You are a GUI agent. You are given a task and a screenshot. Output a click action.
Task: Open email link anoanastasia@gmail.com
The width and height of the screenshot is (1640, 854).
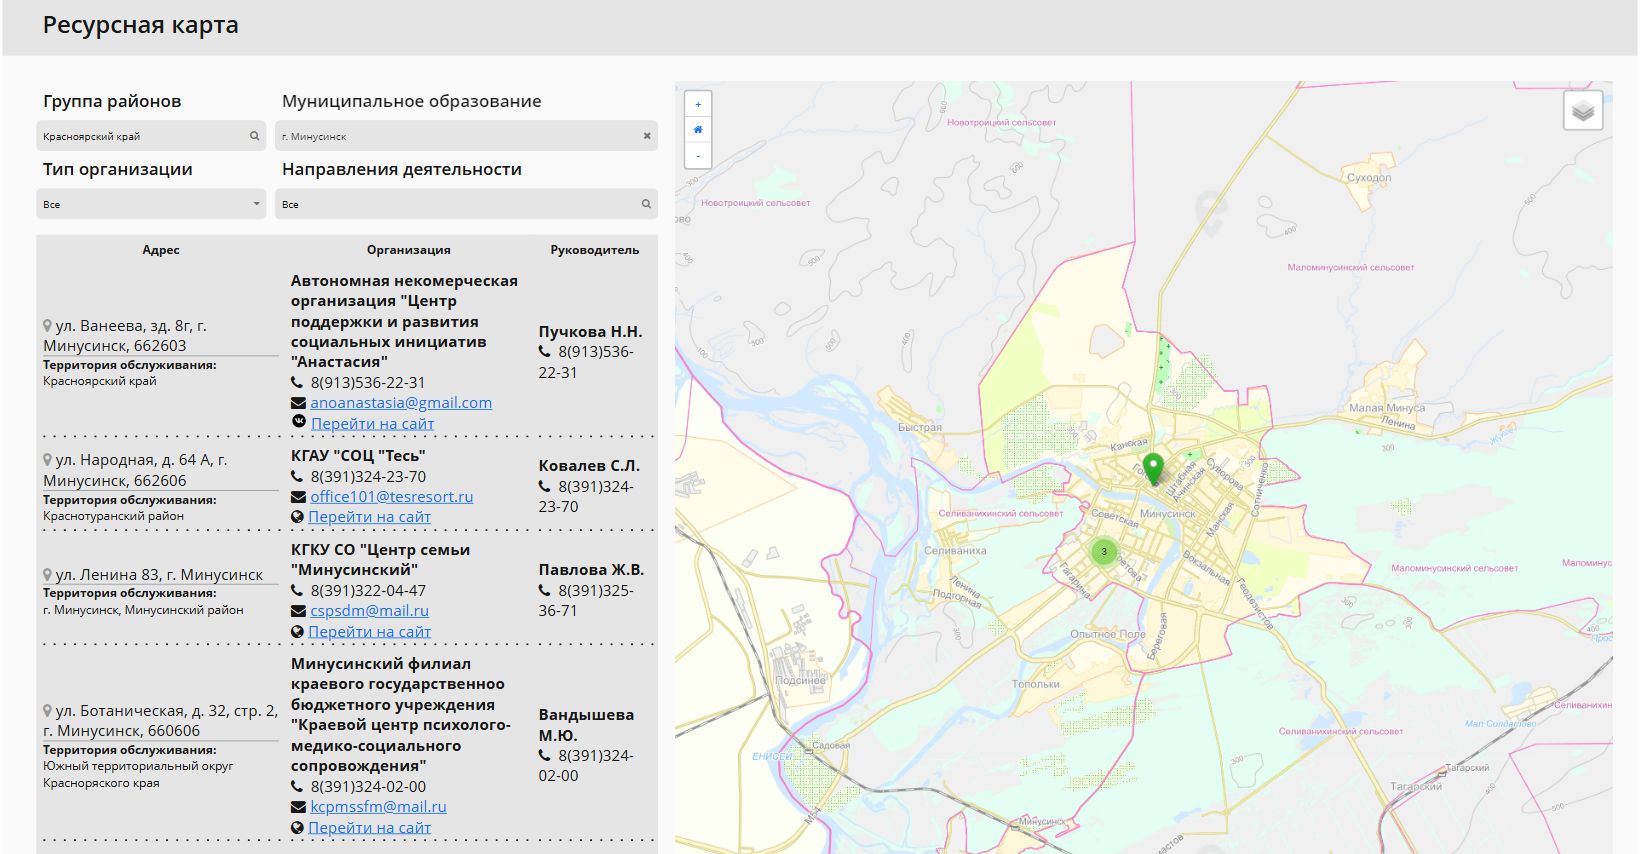tap(400, 403)
